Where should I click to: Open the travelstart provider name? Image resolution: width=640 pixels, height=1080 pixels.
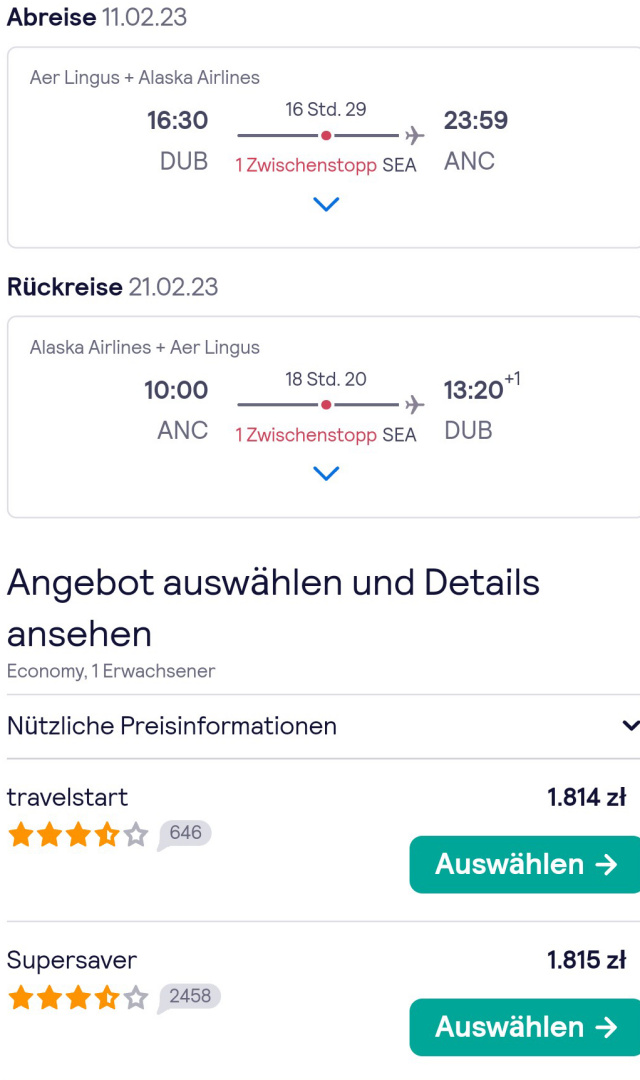coord(68,797)
